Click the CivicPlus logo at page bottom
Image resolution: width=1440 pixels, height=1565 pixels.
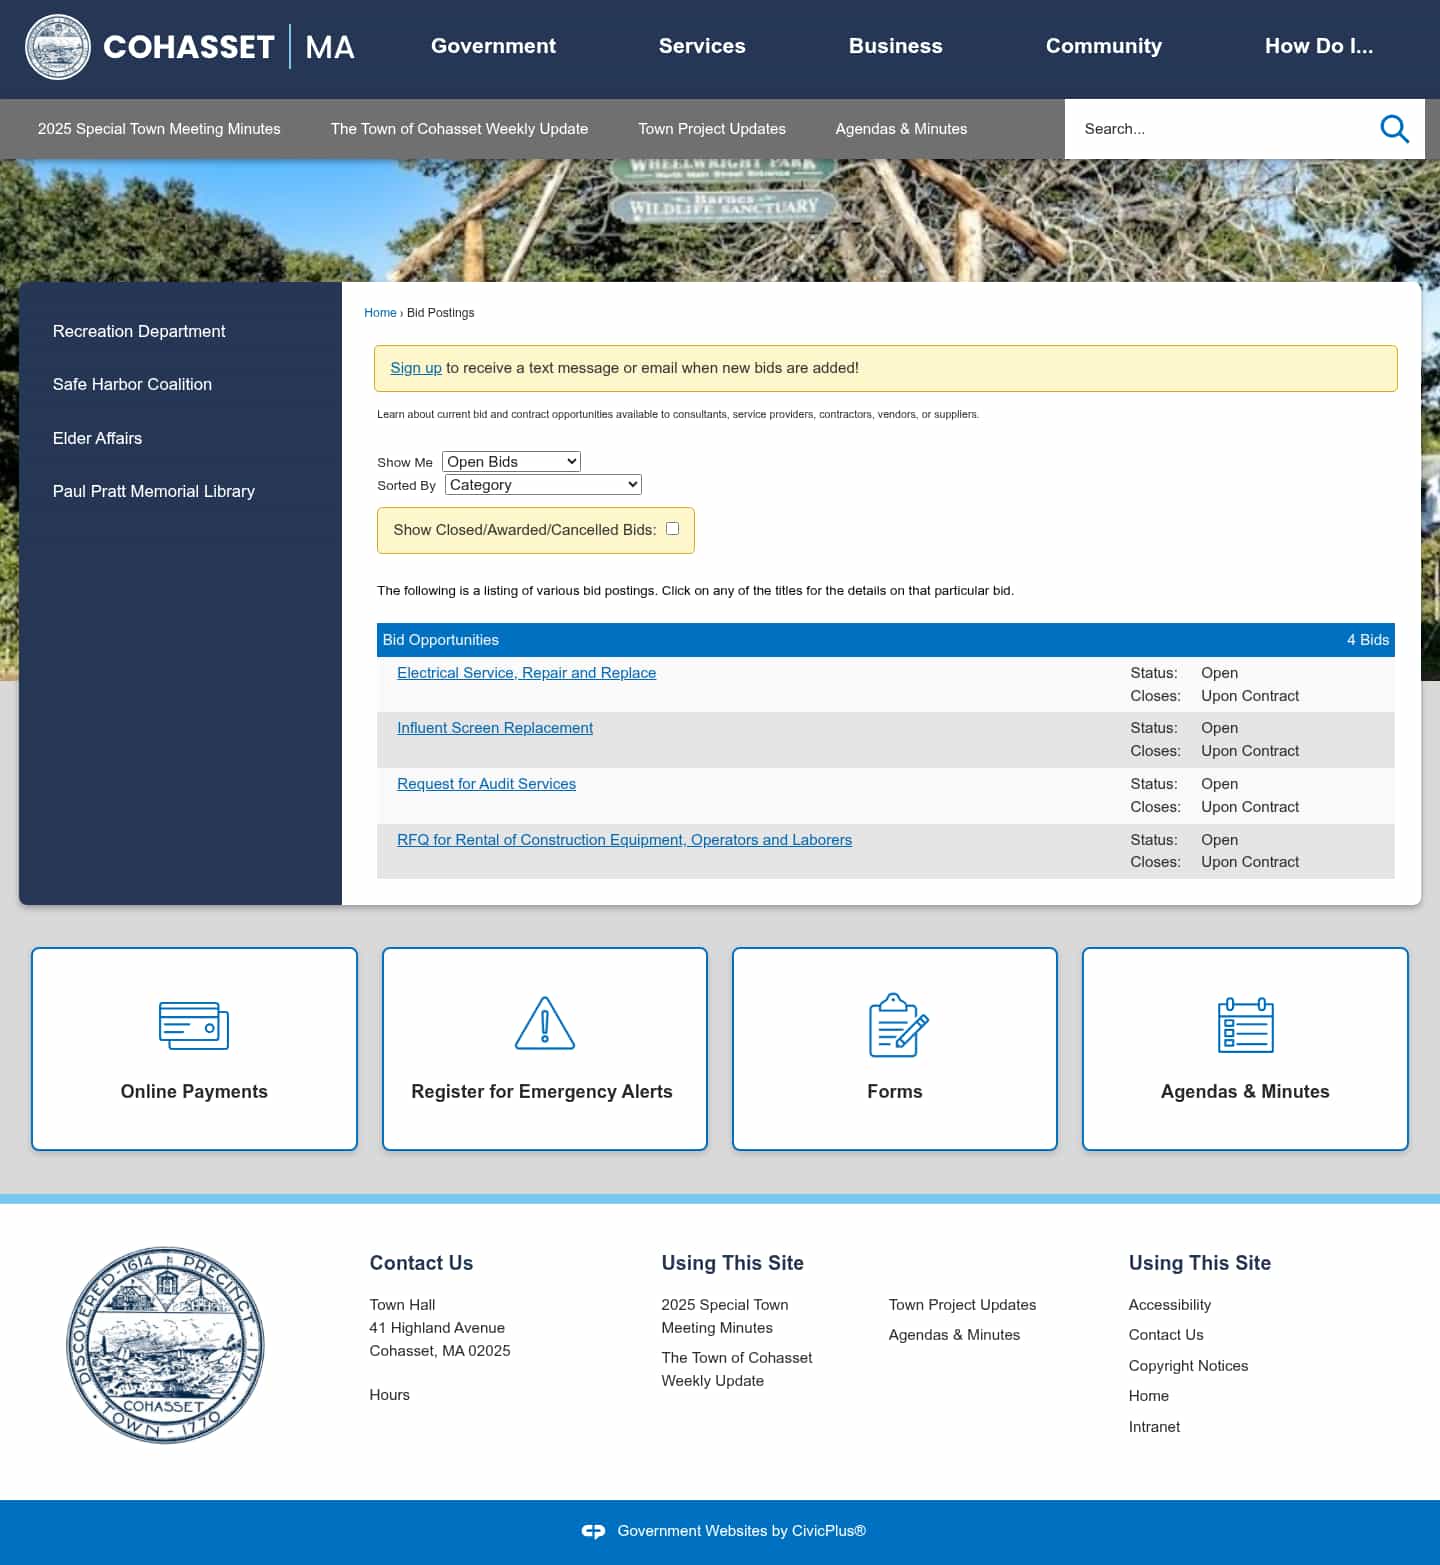tap(592, 1530)
